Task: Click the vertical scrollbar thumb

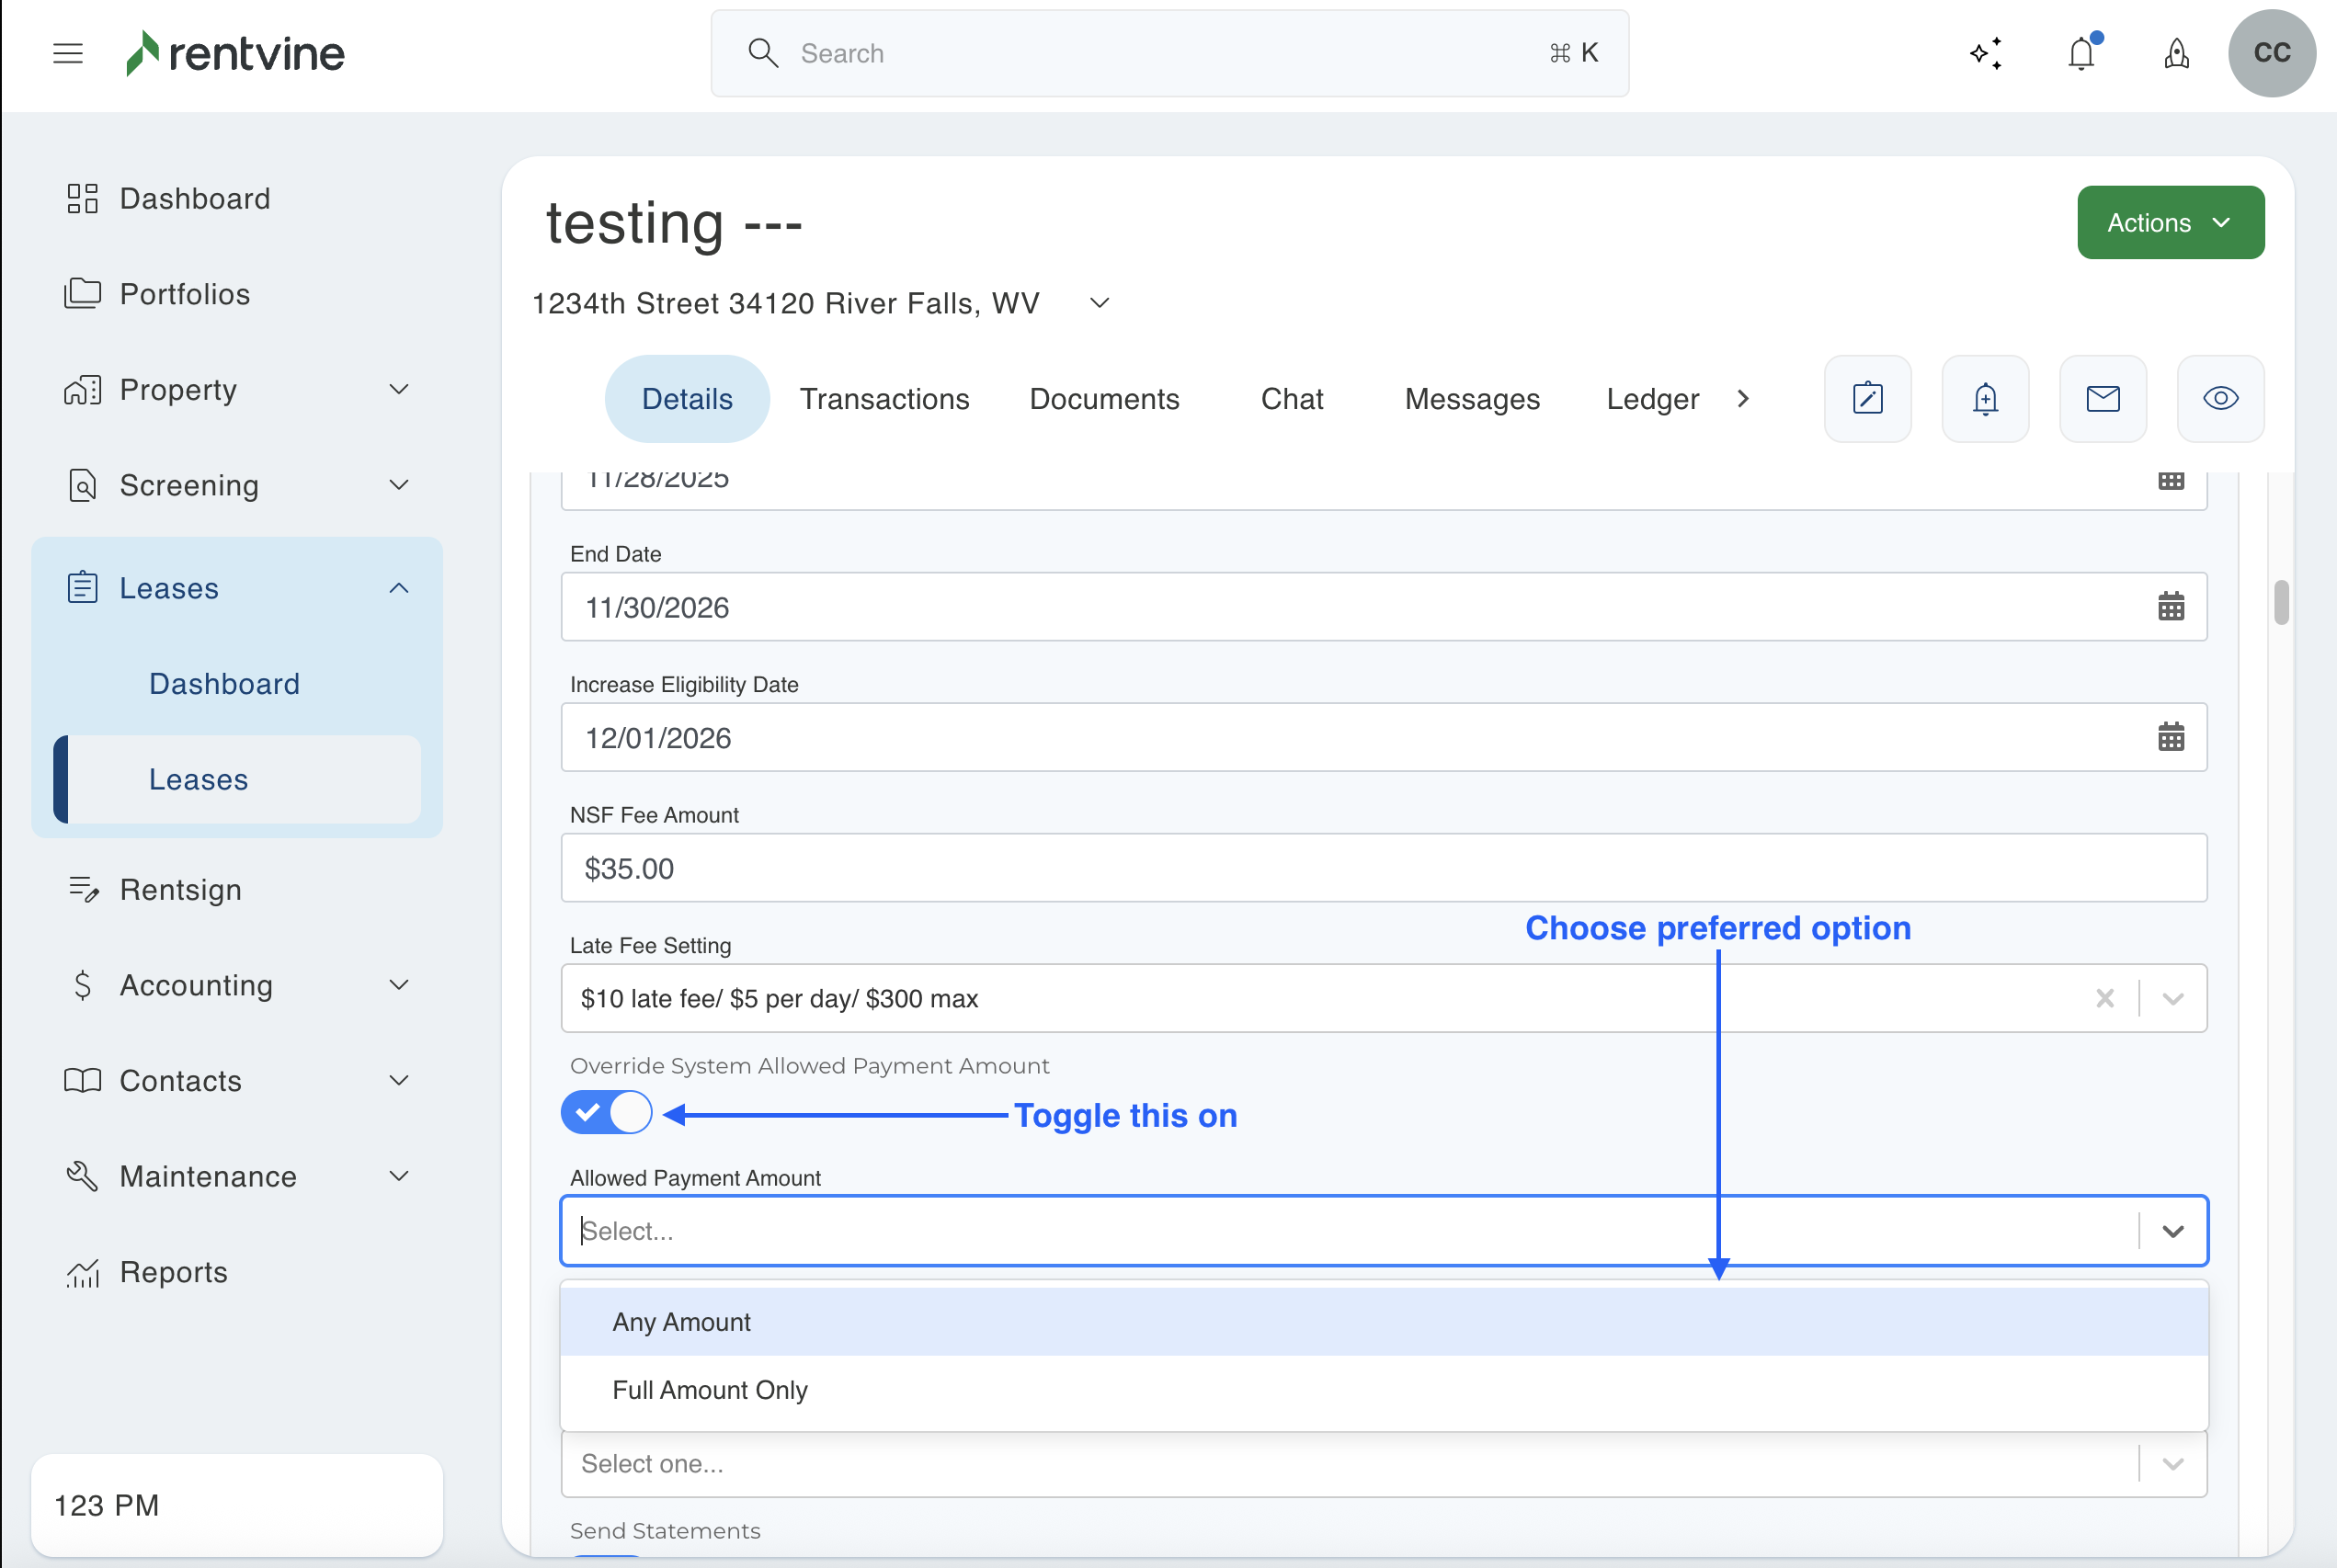Action: coord(2280,602)
